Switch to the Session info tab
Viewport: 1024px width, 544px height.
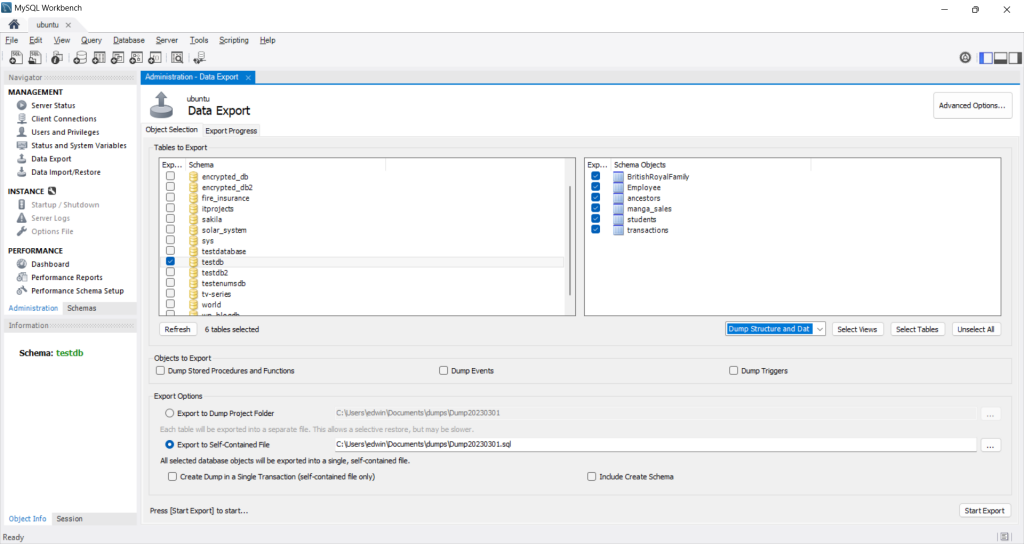tap(69, 519)
